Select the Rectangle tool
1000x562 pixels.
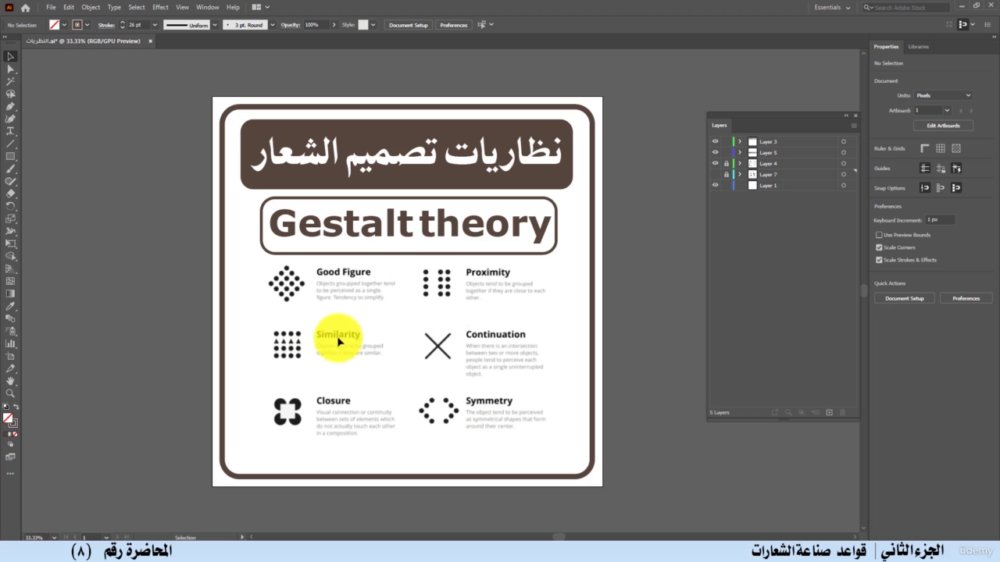click(10, 156)
